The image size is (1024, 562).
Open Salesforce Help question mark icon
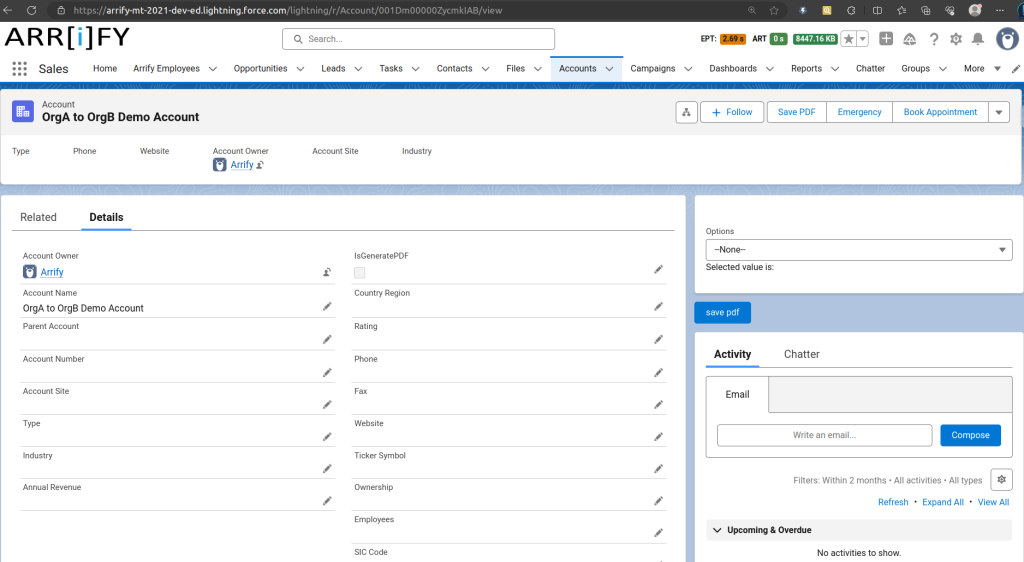tap(934, 39)
